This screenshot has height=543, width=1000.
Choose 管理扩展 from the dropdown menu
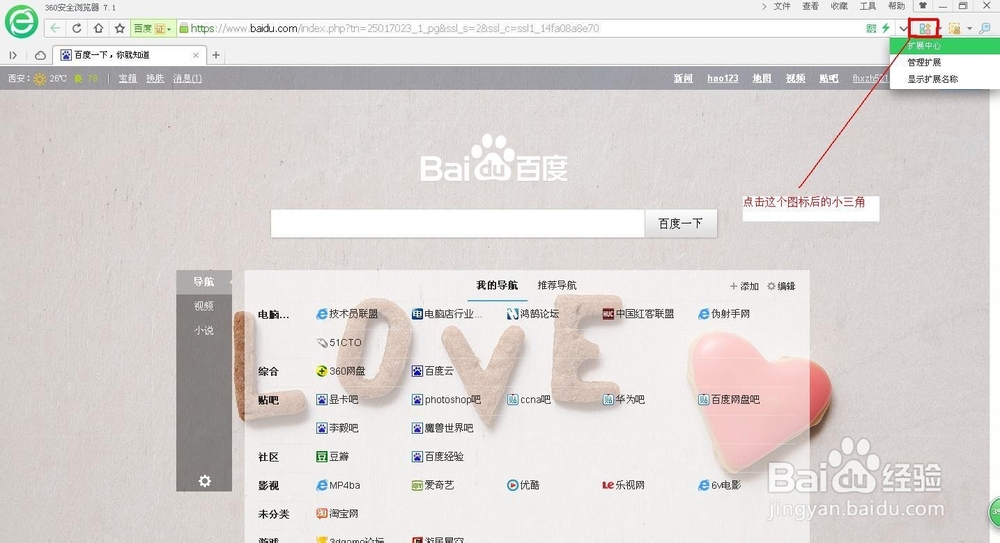(x=945, y=63)
